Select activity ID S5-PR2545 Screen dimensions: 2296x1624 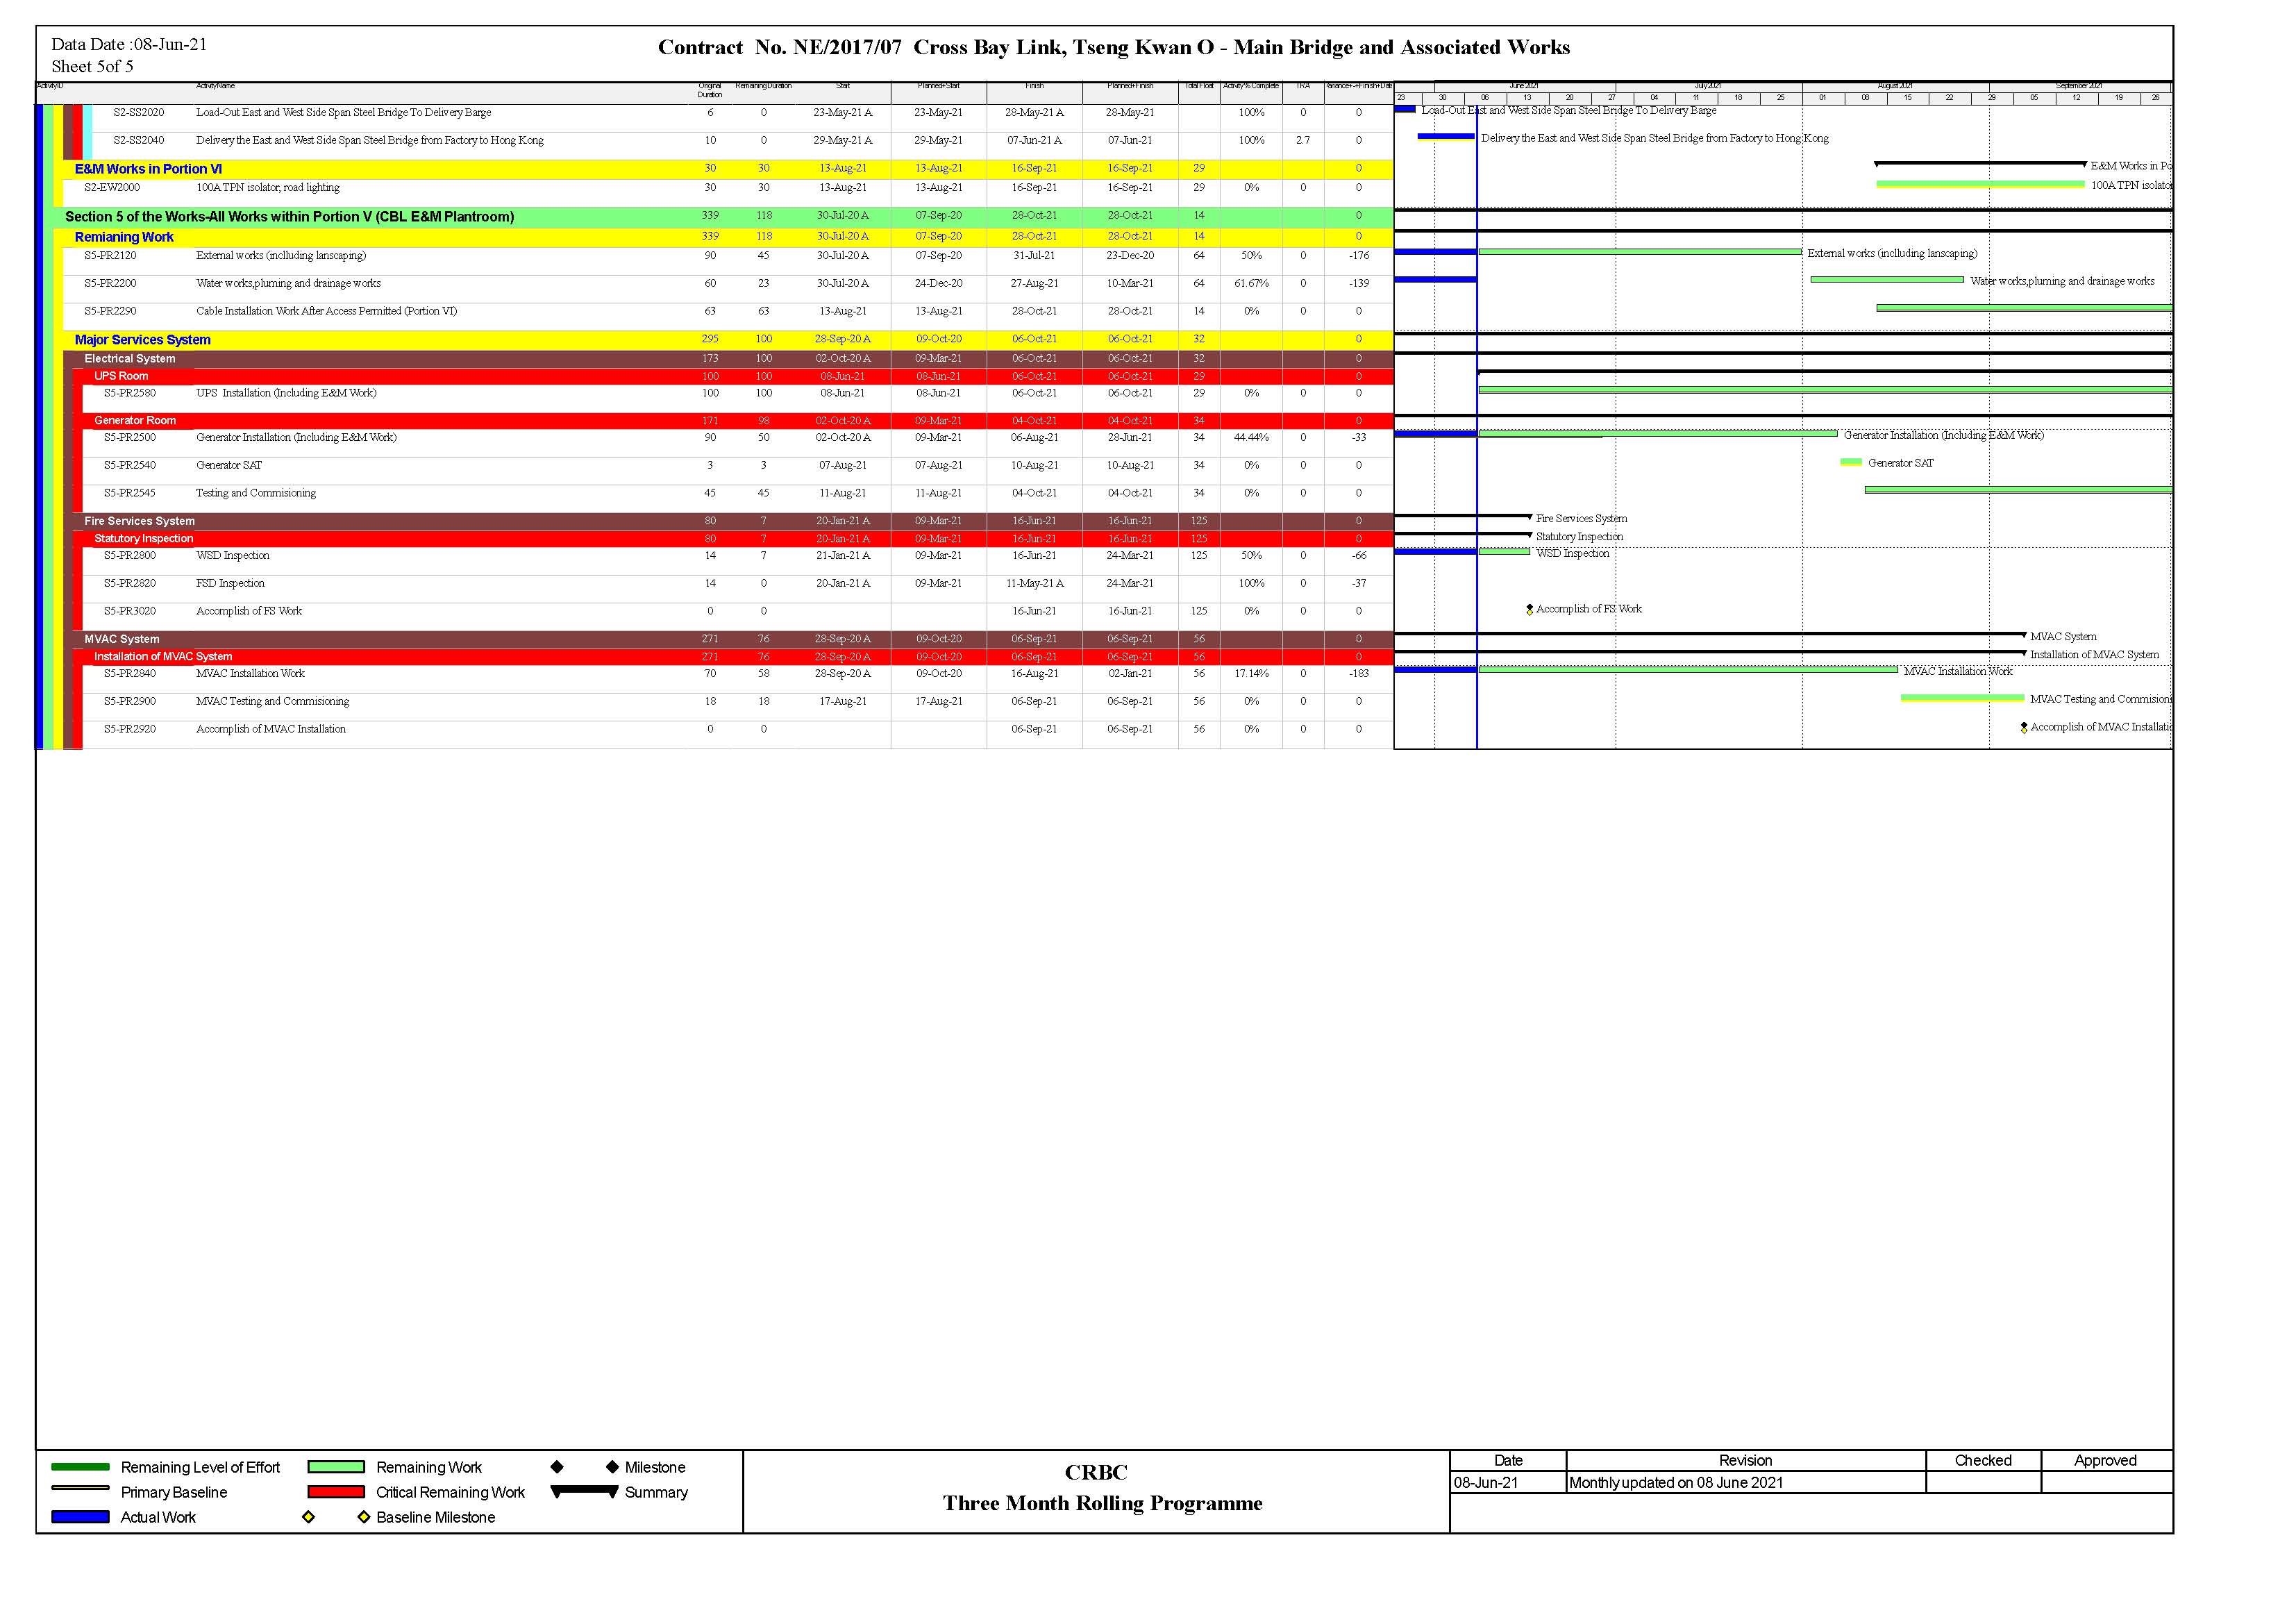point(130,494)
